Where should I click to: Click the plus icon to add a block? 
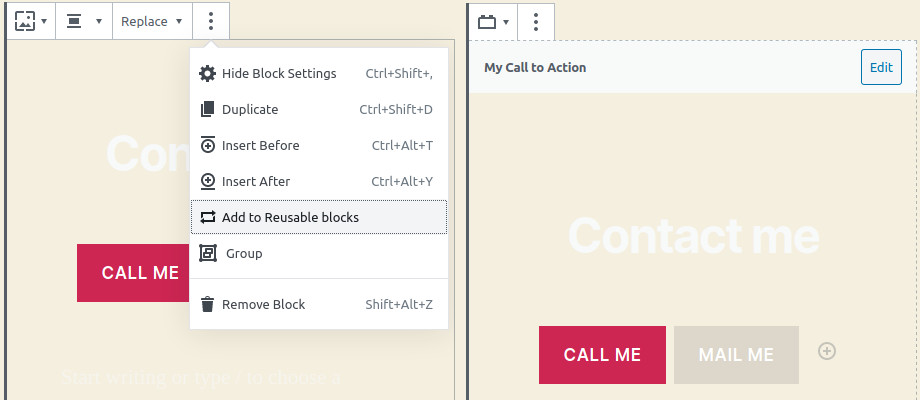pos(827,351)
